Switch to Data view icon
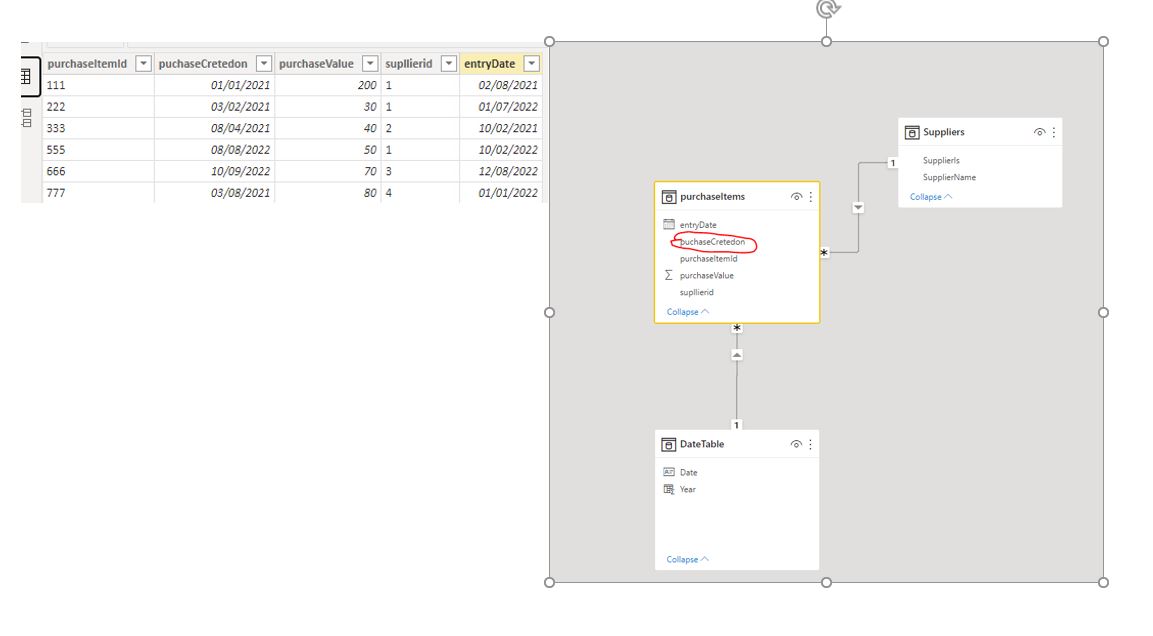This screenshot has height=636, width=1153. (x=26, y=76)
